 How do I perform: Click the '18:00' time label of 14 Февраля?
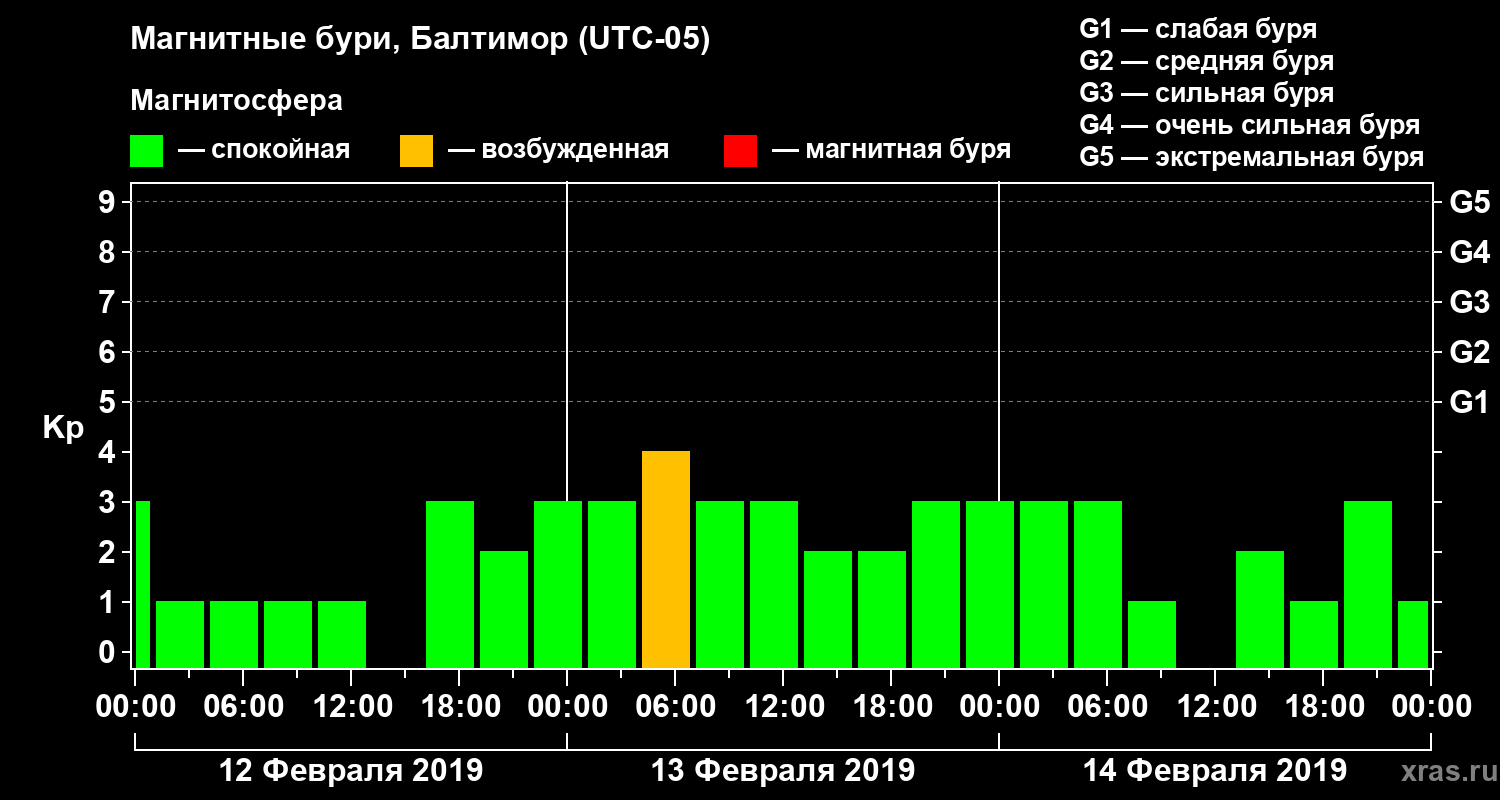[x=1323, y=706]
